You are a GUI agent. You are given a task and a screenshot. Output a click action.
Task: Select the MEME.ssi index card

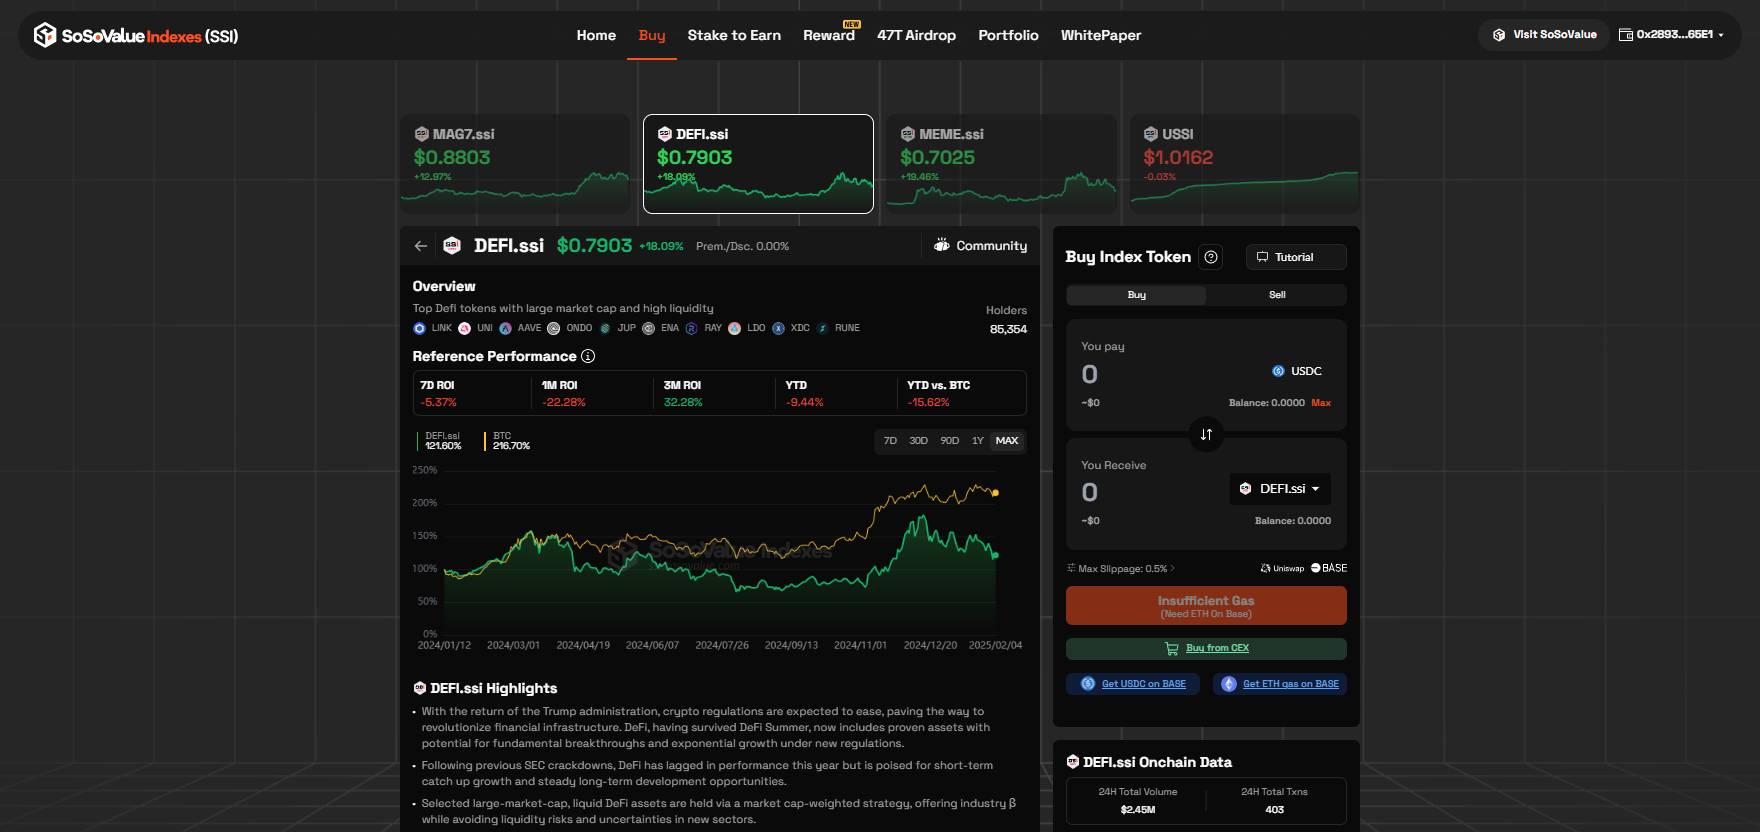coord(1001,164)
